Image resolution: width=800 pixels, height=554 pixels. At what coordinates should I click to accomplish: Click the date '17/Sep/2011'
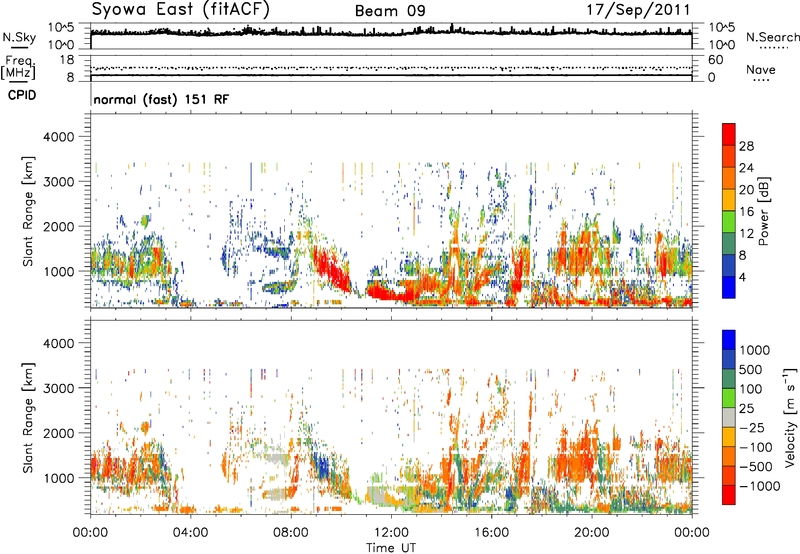click(638, 10)
